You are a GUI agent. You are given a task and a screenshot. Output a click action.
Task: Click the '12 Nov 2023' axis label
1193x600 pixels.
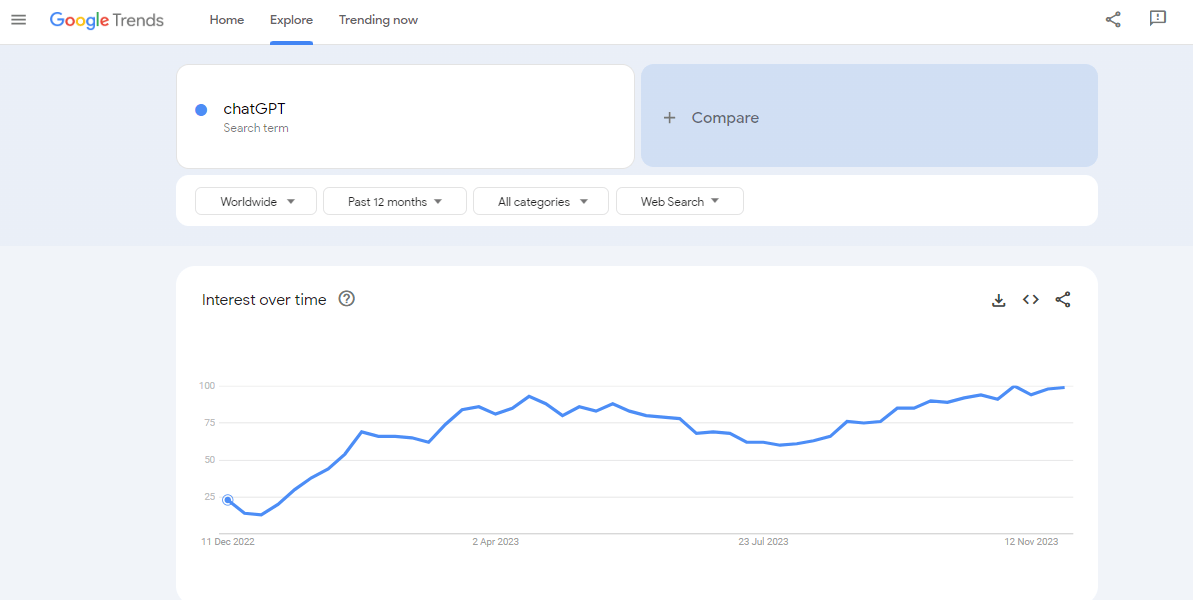1031,542
